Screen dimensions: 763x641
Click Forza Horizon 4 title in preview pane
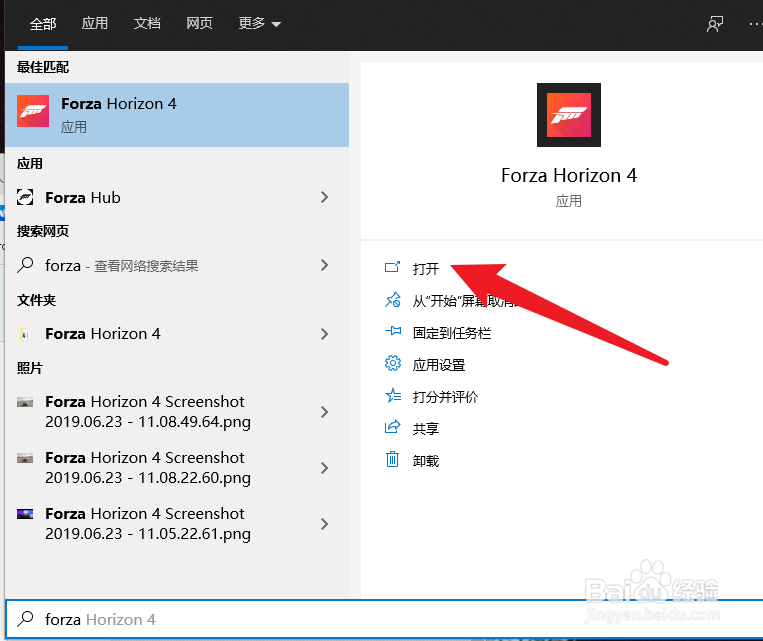click(x=569, y=175)
